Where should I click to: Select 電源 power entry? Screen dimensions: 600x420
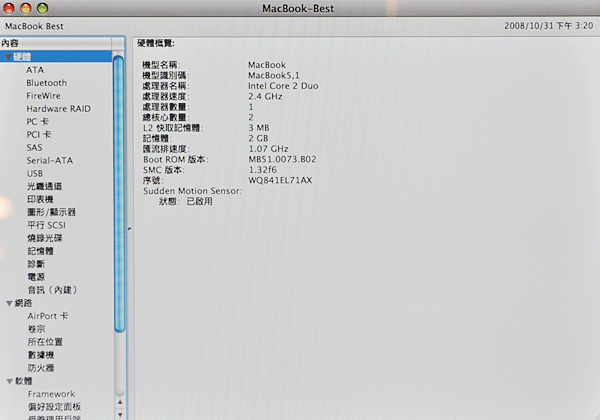pos(36,277)
